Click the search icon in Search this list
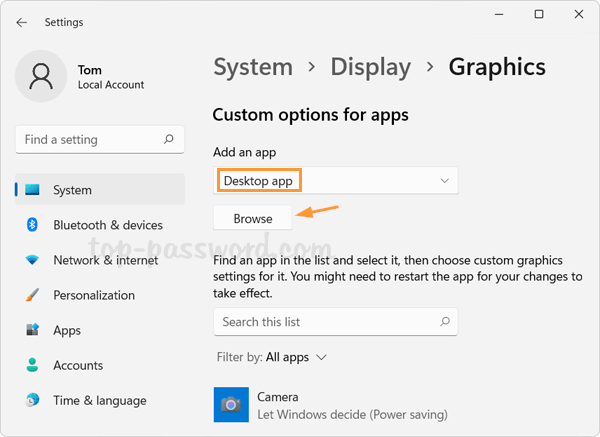Viewport: 600px width, 437px height. coord(442,322)
